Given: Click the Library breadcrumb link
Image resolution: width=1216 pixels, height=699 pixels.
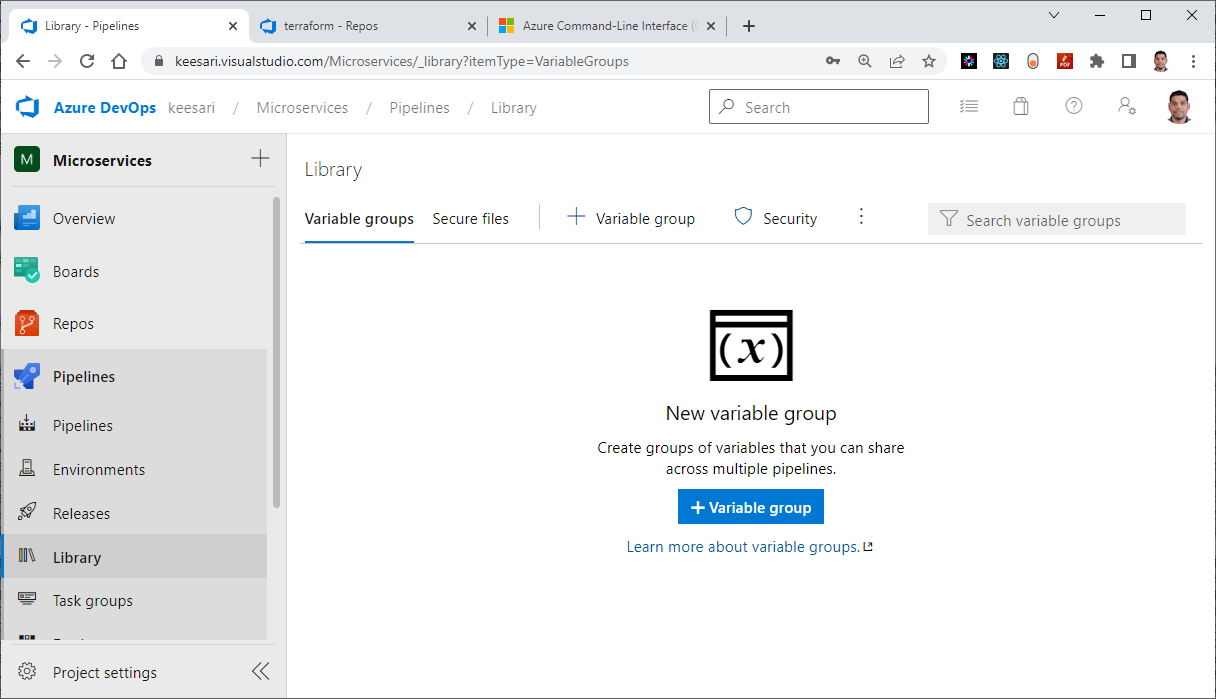Looking at the screenshot, I should pyautogui.click(x=514, y=107).
